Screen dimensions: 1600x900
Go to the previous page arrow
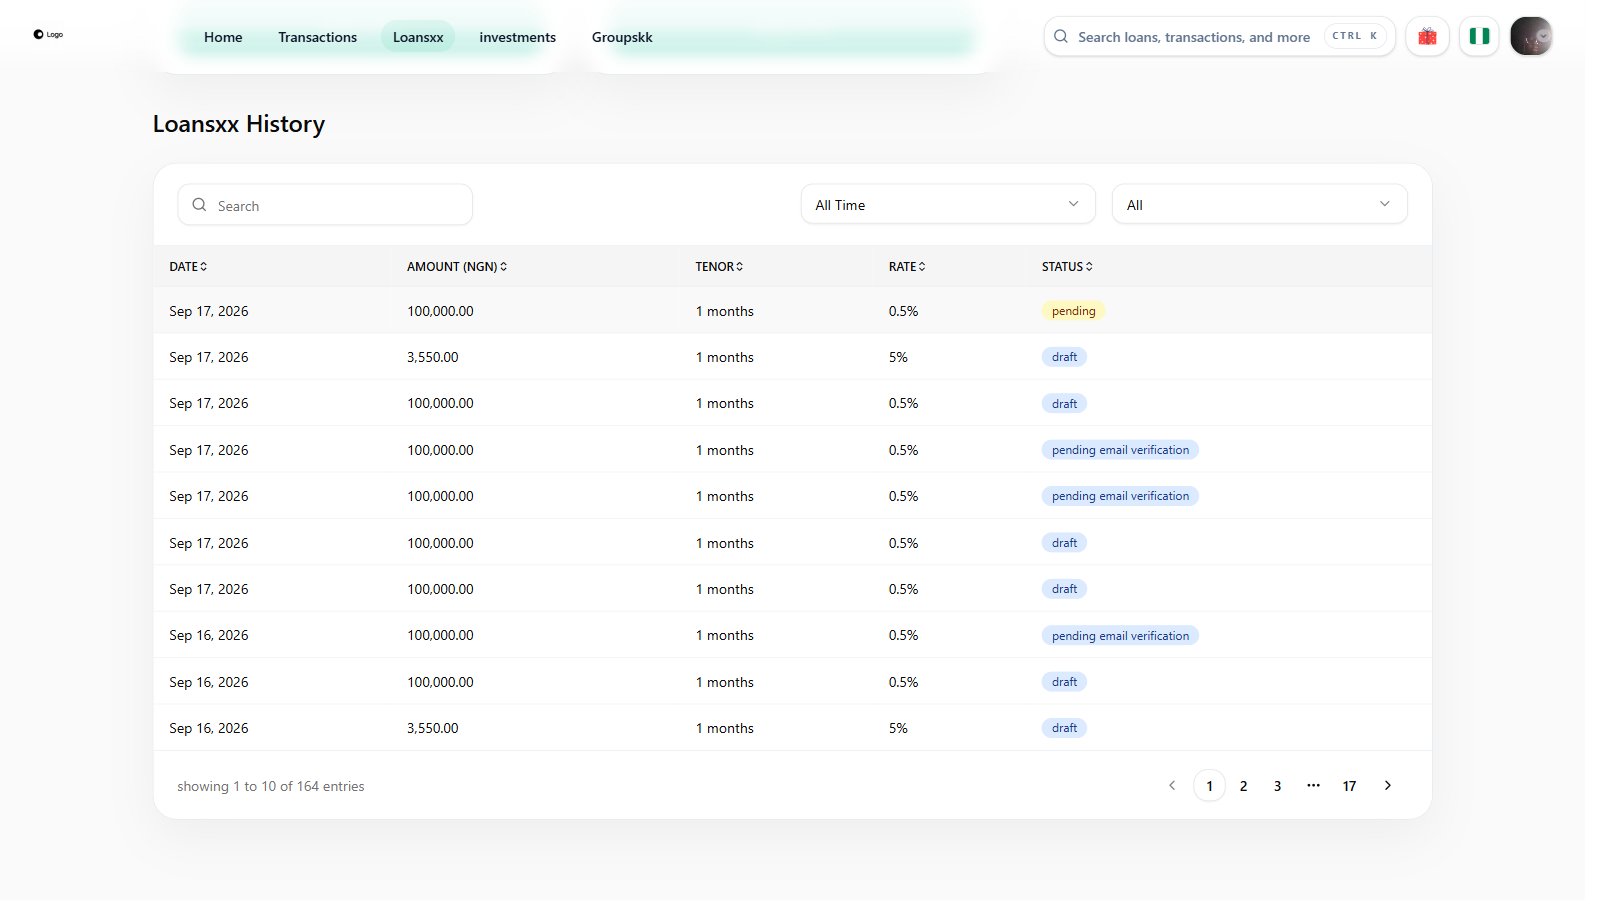pos(1172,786)
